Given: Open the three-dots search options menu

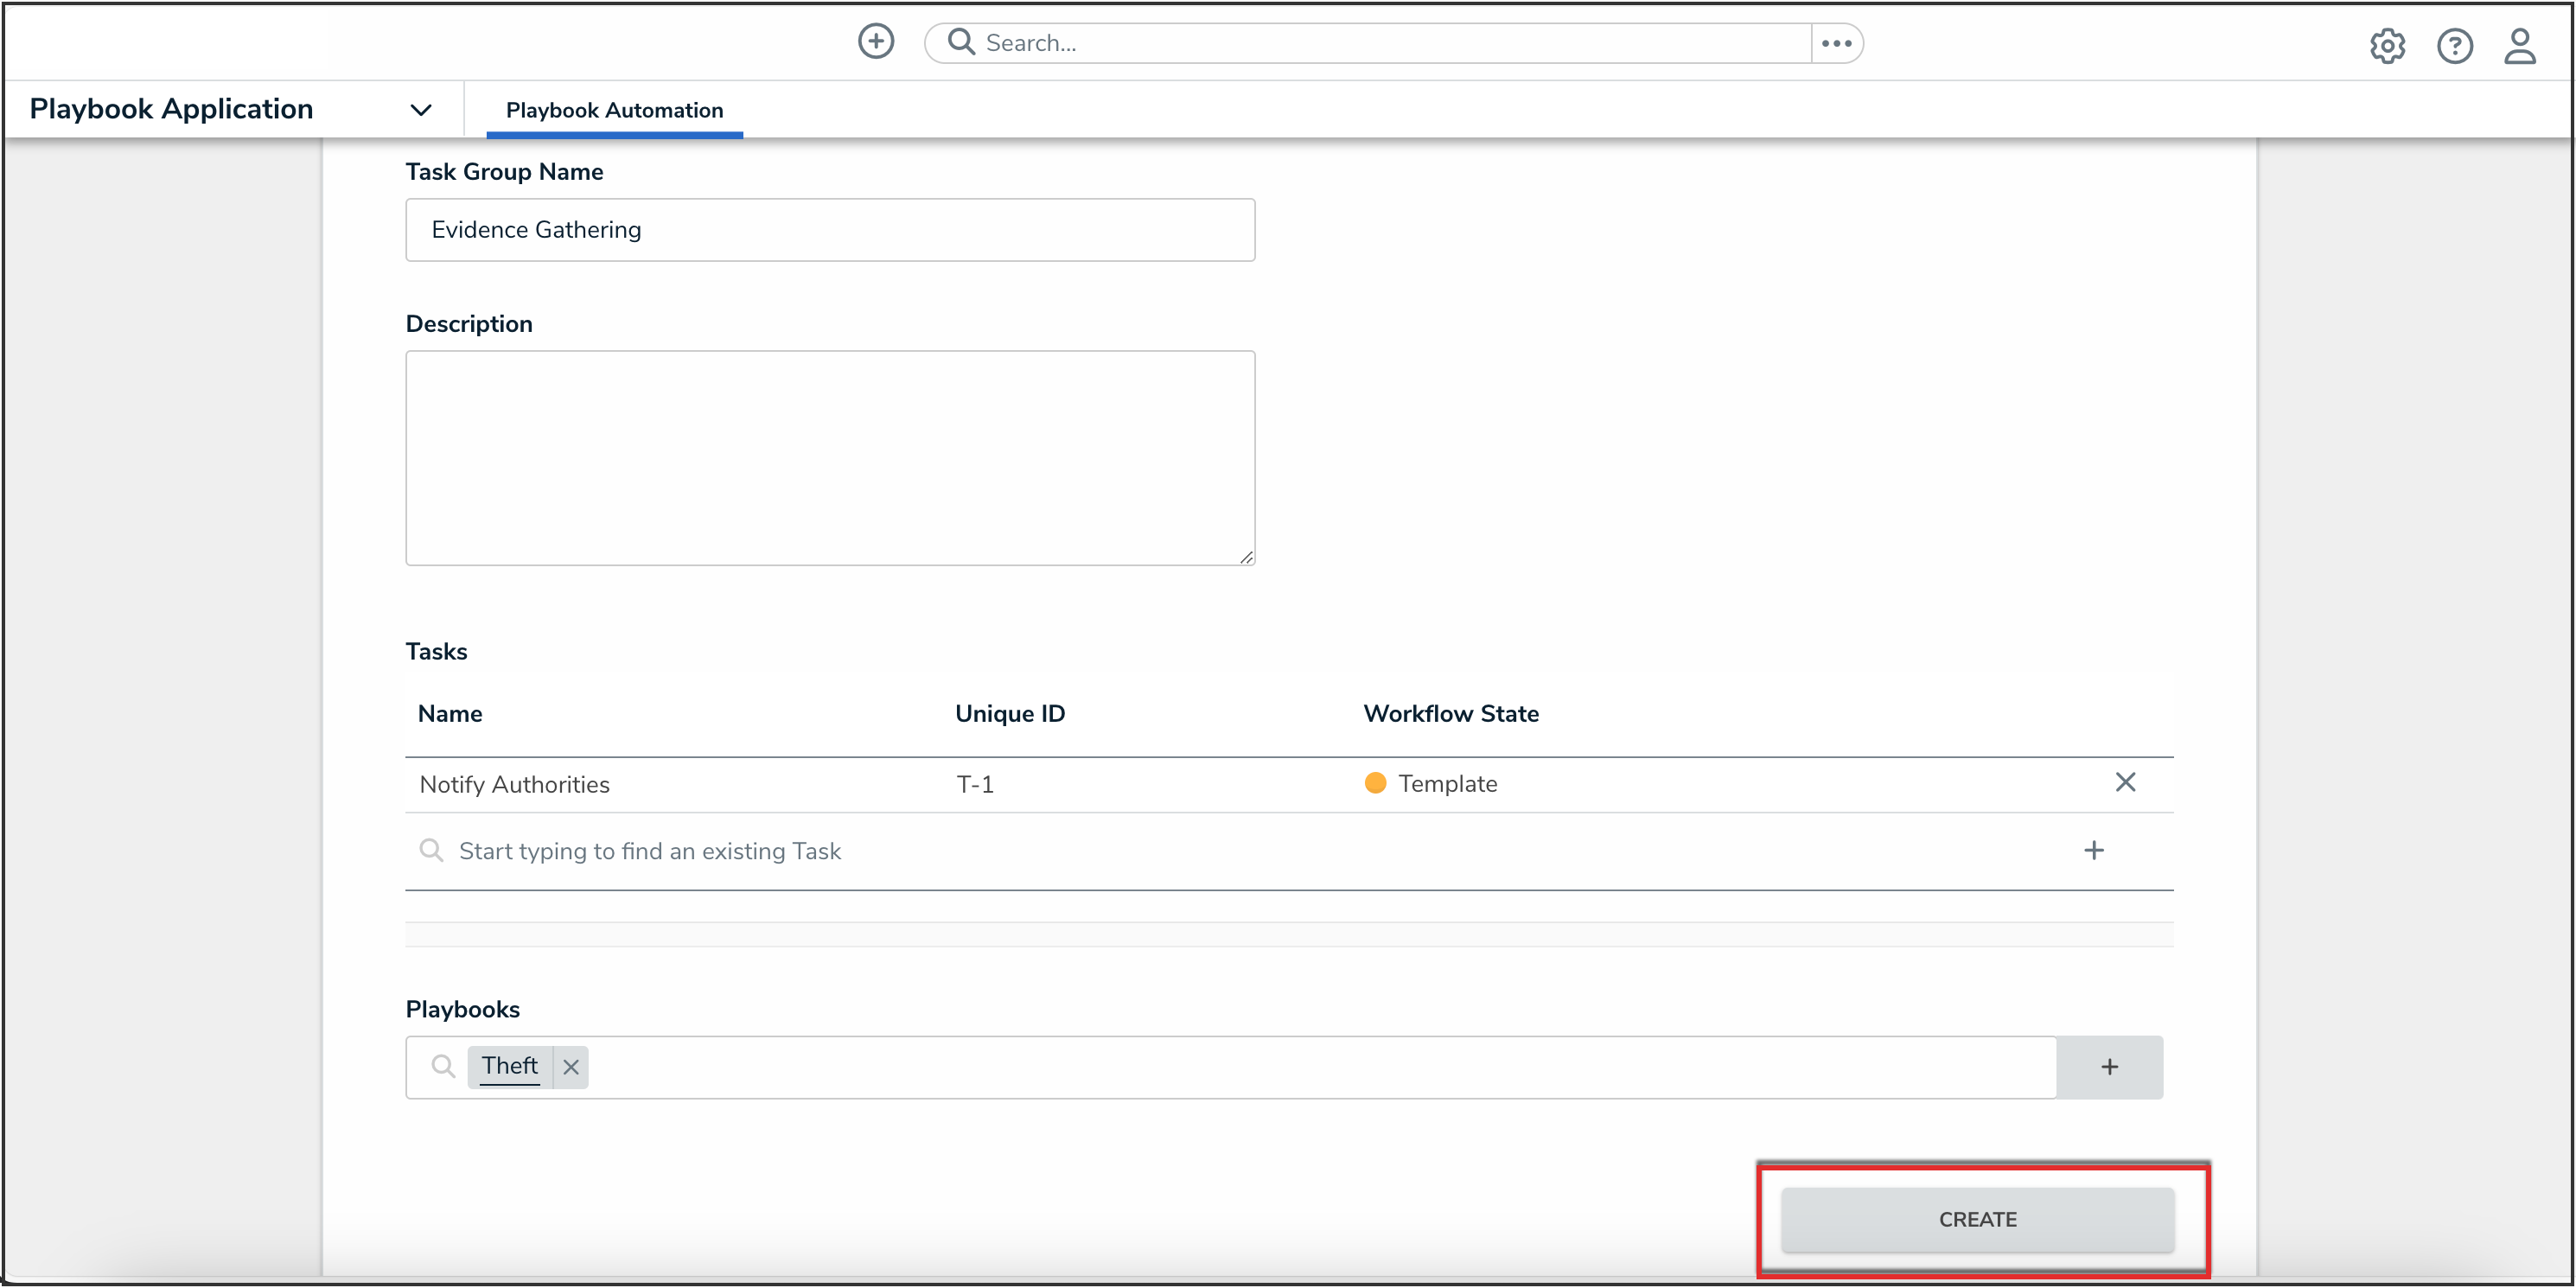Looking at the screenshot, I should click(1836, 43).
